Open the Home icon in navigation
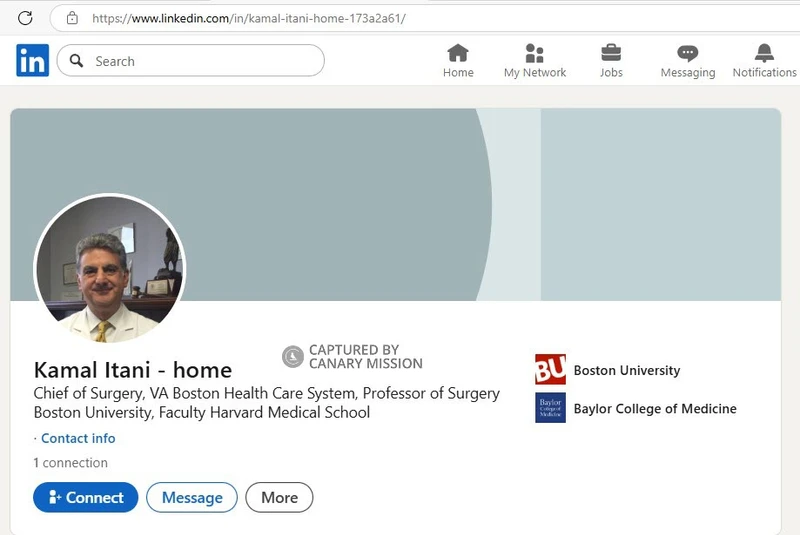The image size is (800, 535). click(458, 53)
